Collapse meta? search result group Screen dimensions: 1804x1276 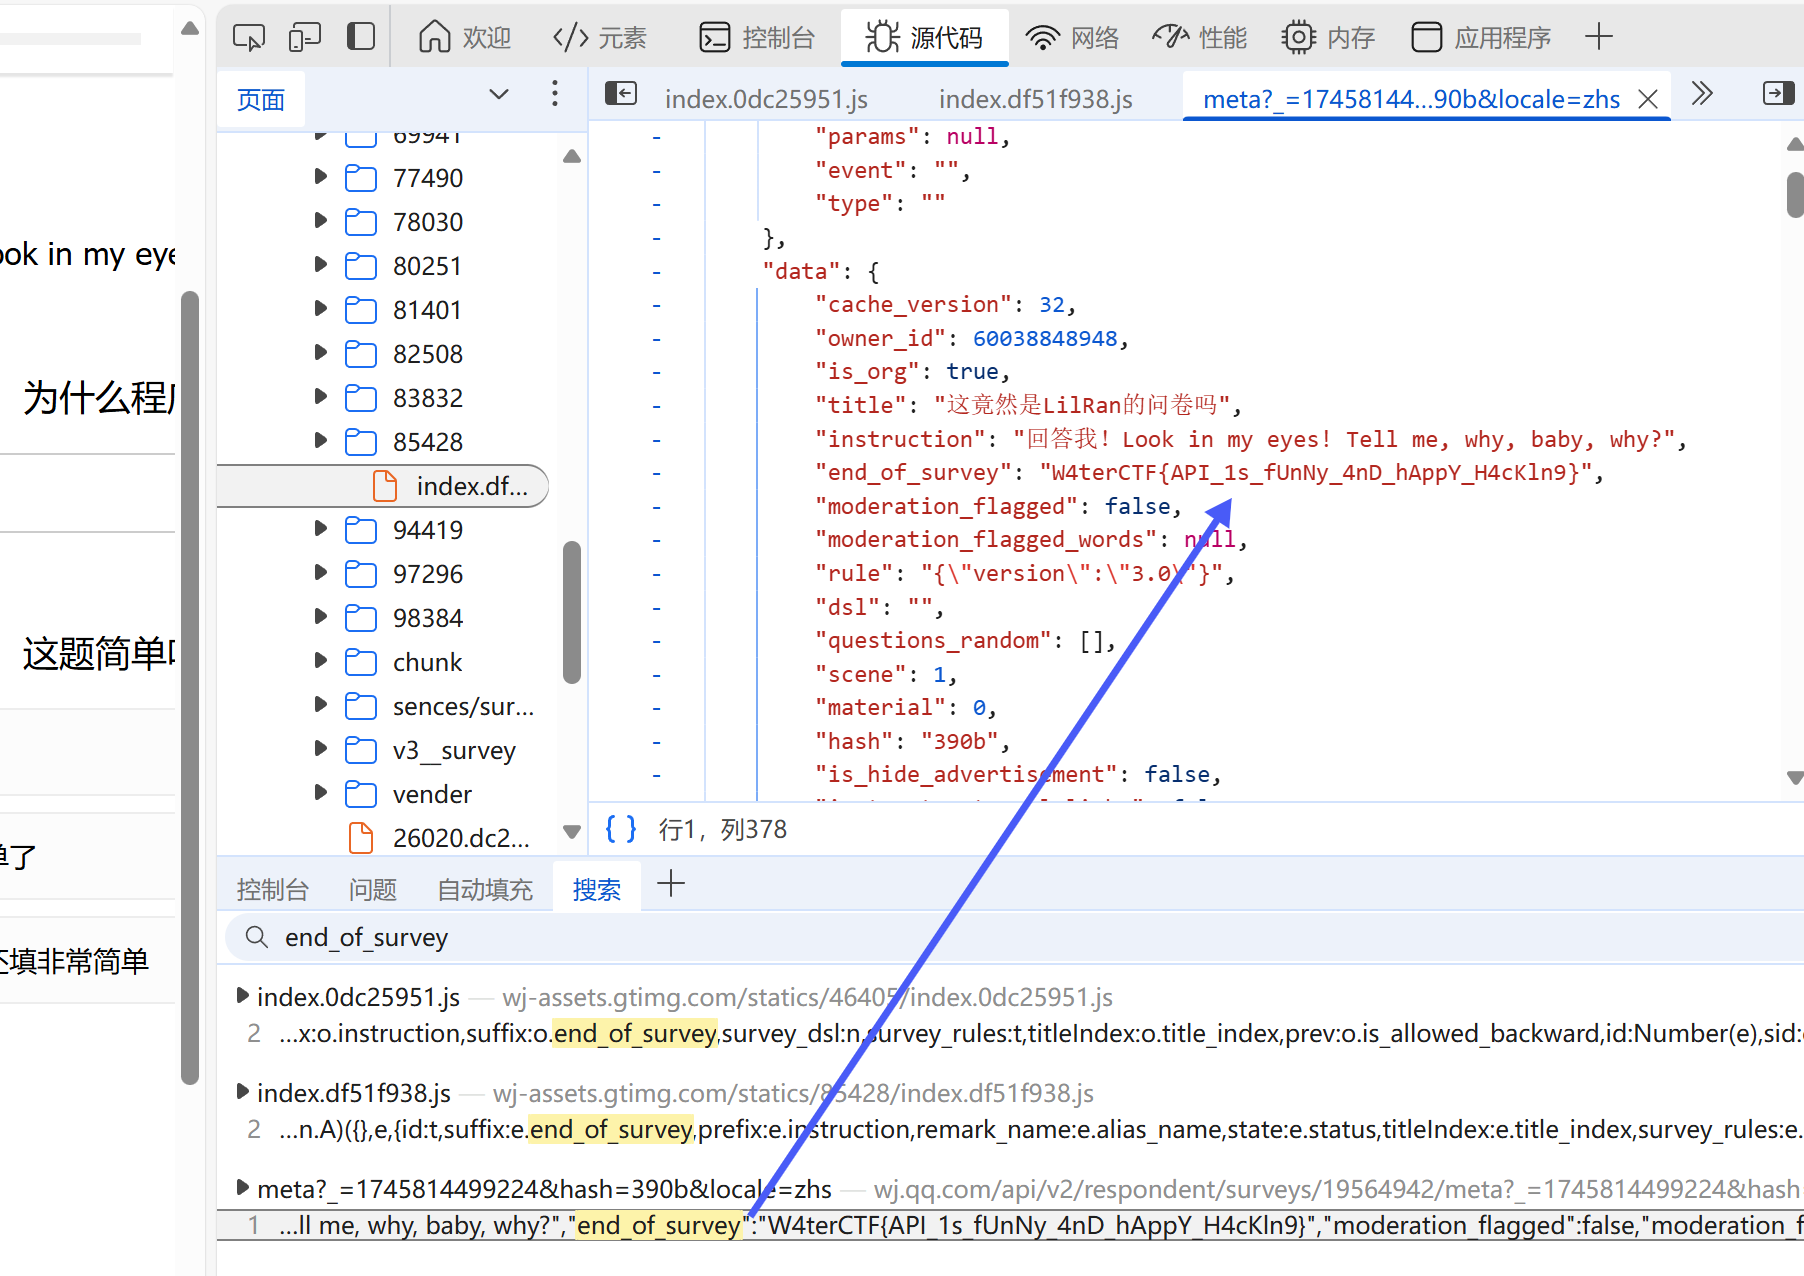pos(242,1188)
